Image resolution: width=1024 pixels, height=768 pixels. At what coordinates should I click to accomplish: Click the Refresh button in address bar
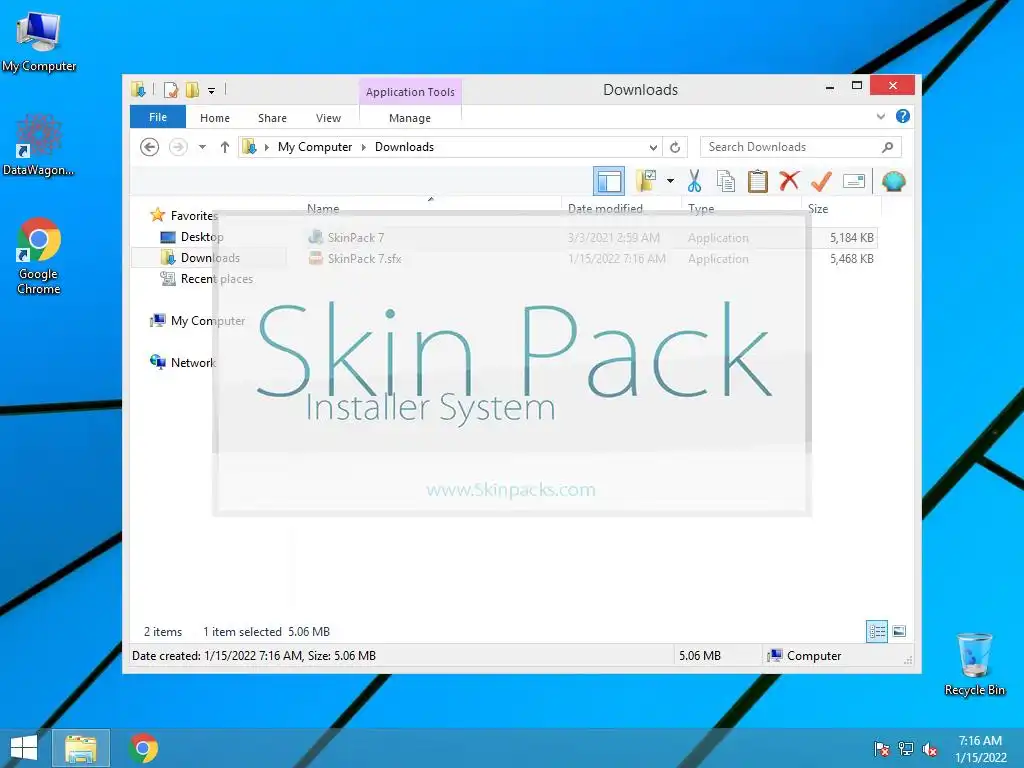675,148
